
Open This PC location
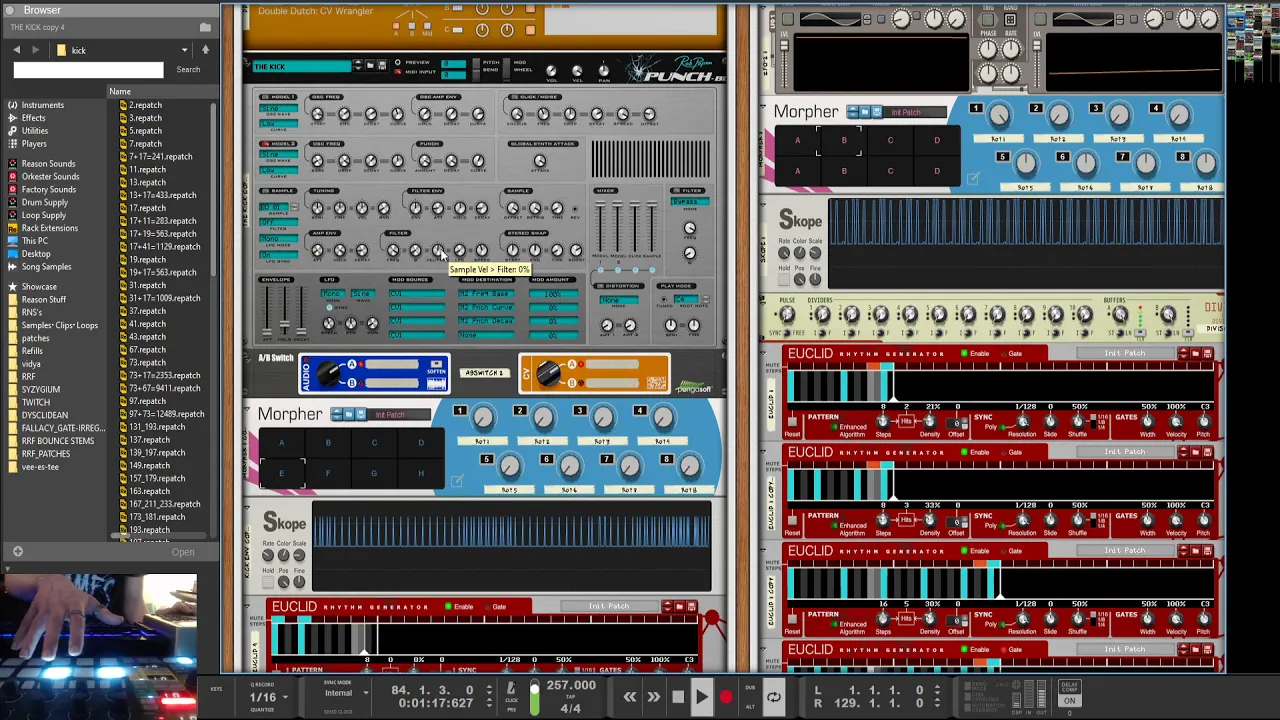pyautogui.click(x=34, y=241)
